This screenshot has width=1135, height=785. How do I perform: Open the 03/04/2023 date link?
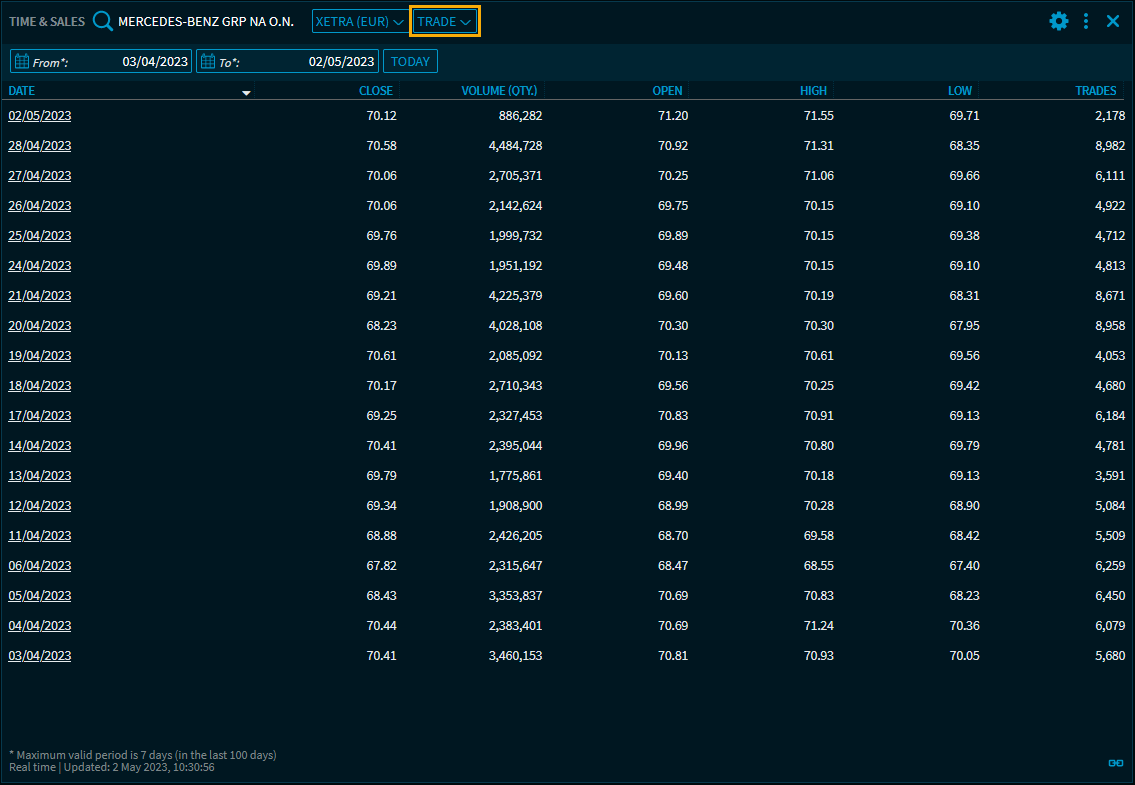point(40,656)
